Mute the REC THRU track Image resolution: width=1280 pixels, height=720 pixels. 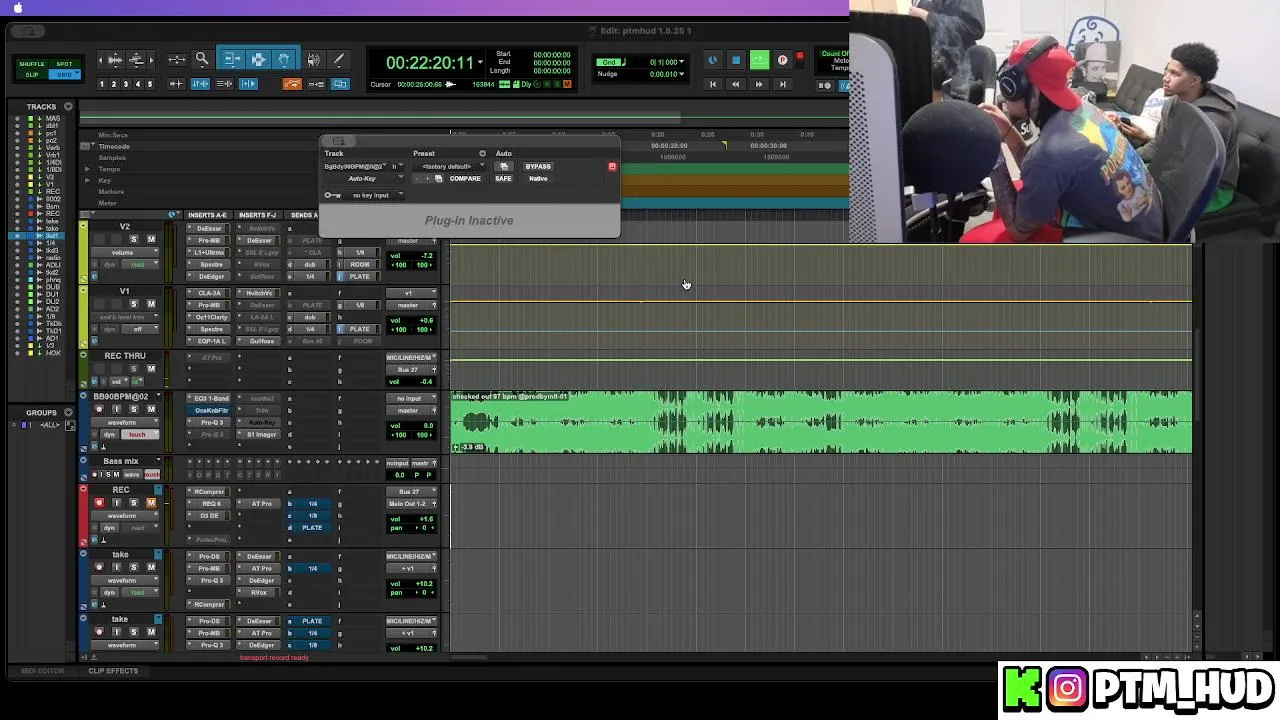tap(151, 369)
